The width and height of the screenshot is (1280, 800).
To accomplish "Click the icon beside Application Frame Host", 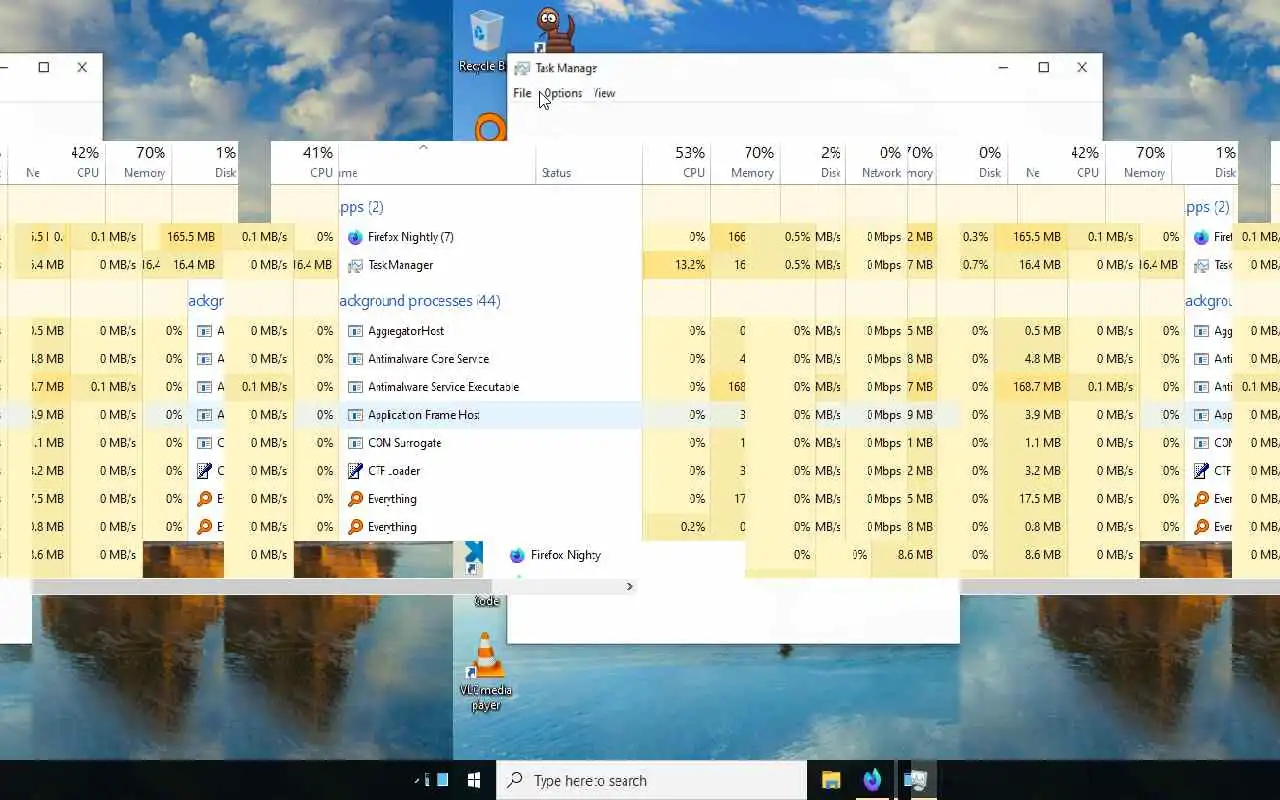I will click(355, 415).
